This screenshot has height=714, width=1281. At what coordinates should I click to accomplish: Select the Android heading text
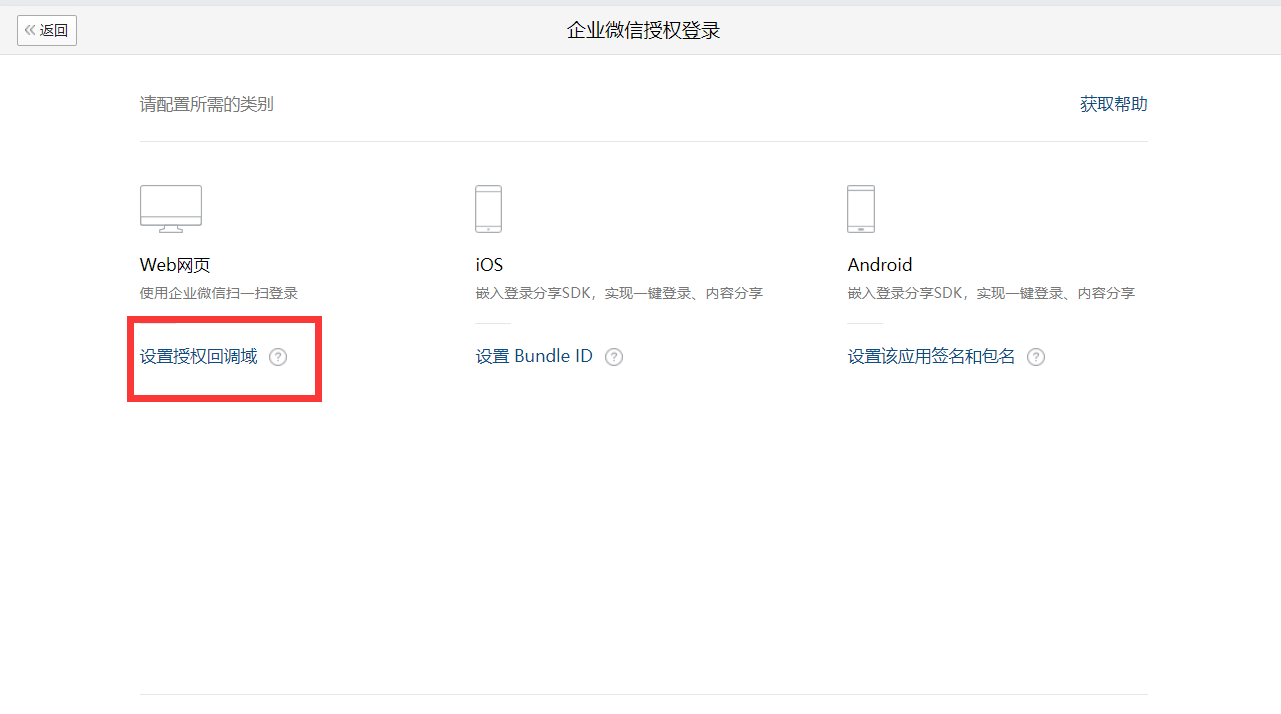(x=880, y=265)
